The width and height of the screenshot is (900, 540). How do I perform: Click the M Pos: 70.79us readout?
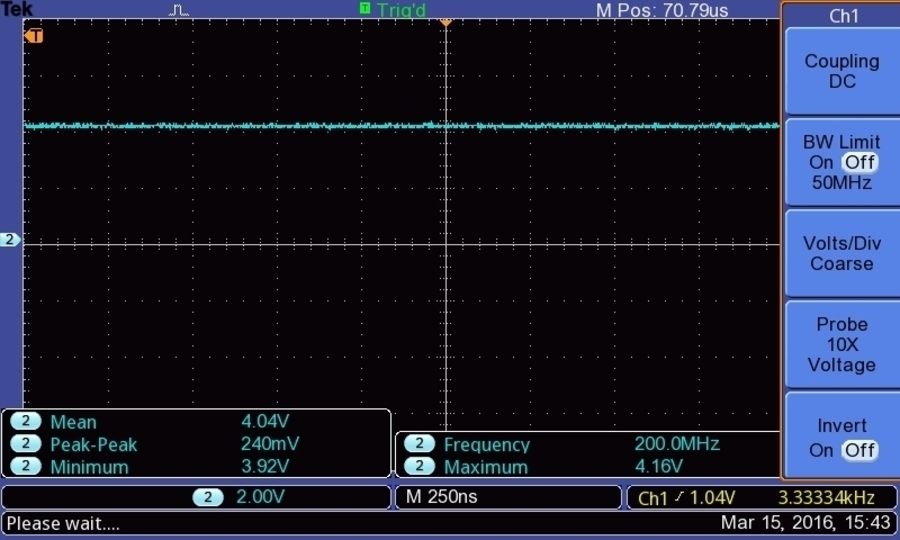click(x=662, y=10)
